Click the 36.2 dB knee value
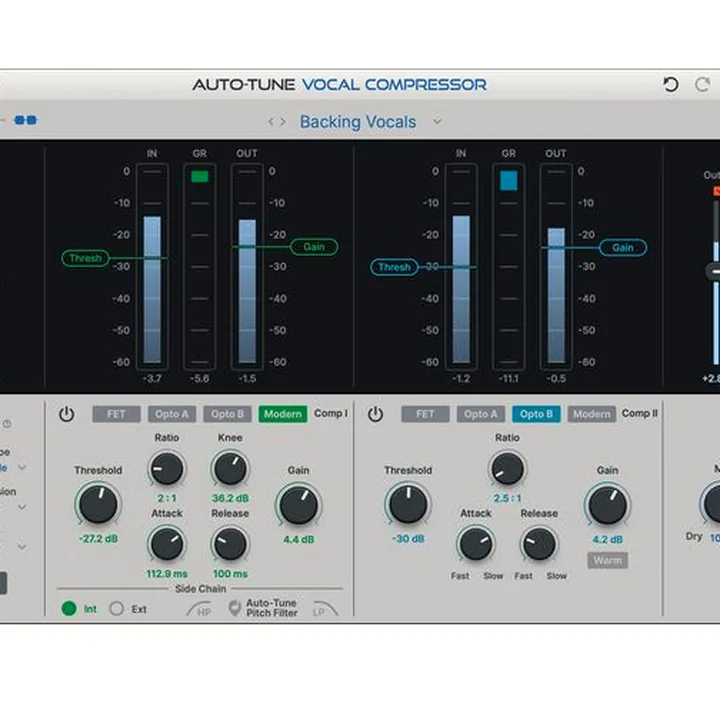 click(231, 498)
